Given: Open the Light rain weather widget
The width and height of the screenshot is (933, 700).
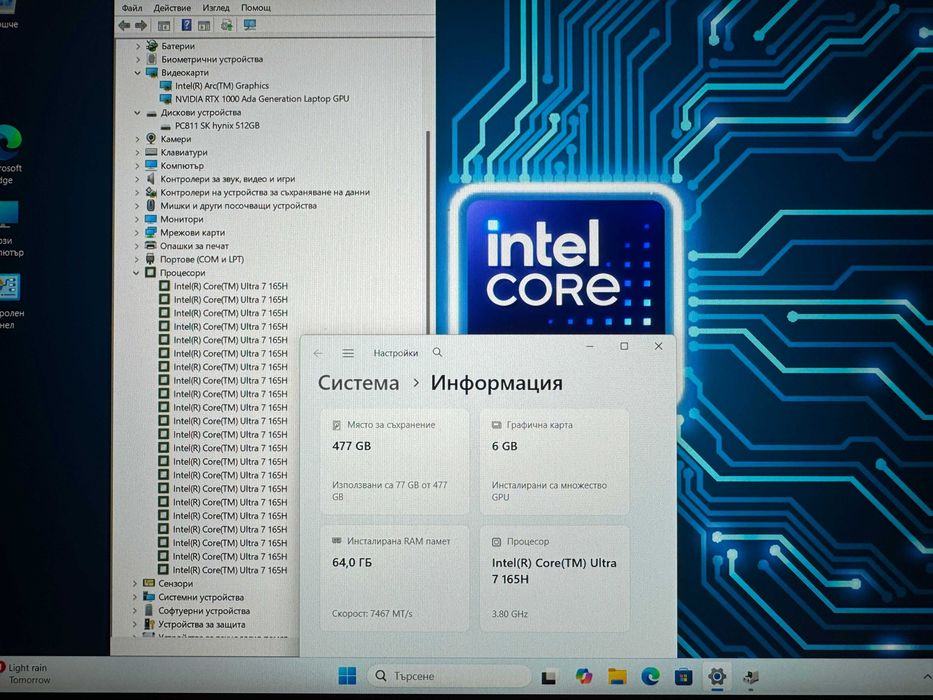Looking at the screenshot, I should 26,674.
